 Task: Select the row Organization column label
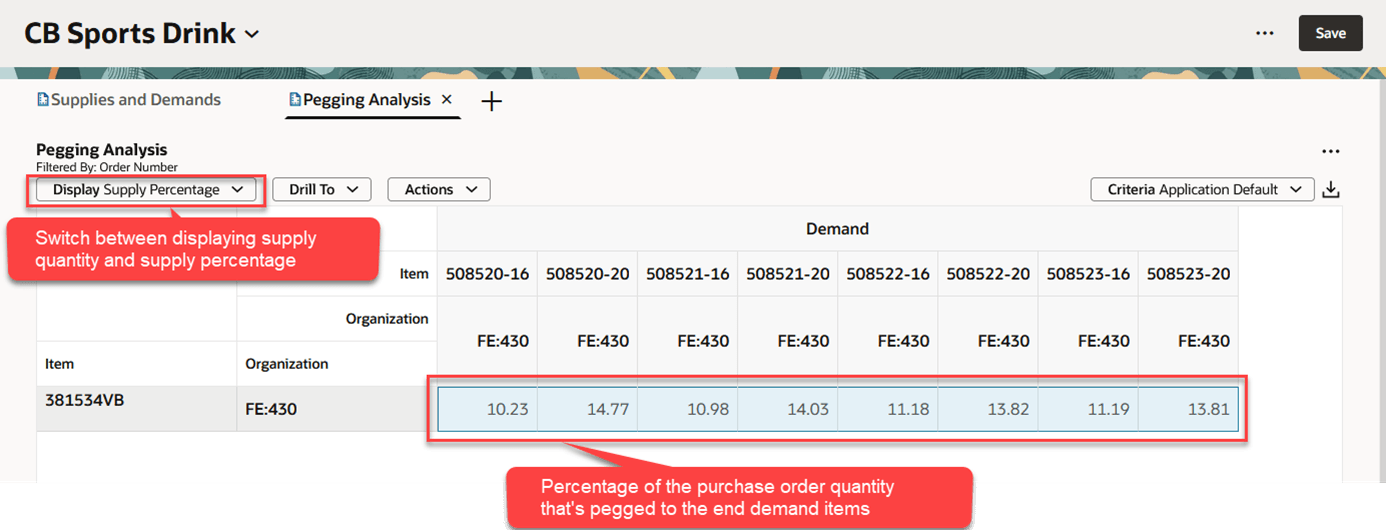coord(287,364)
